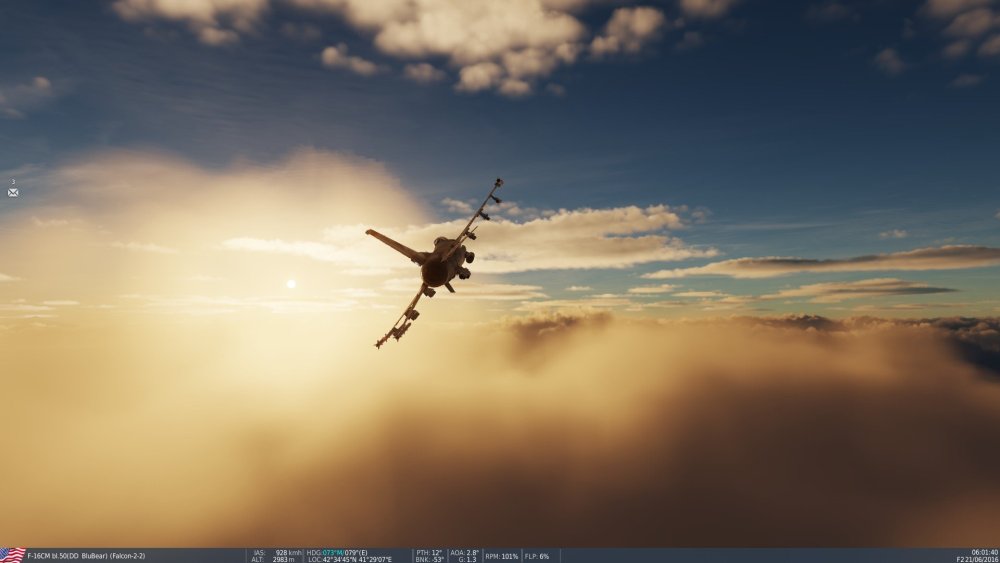
Task: Click the G 1.3 load readout
Action: [x=466, y=559]
